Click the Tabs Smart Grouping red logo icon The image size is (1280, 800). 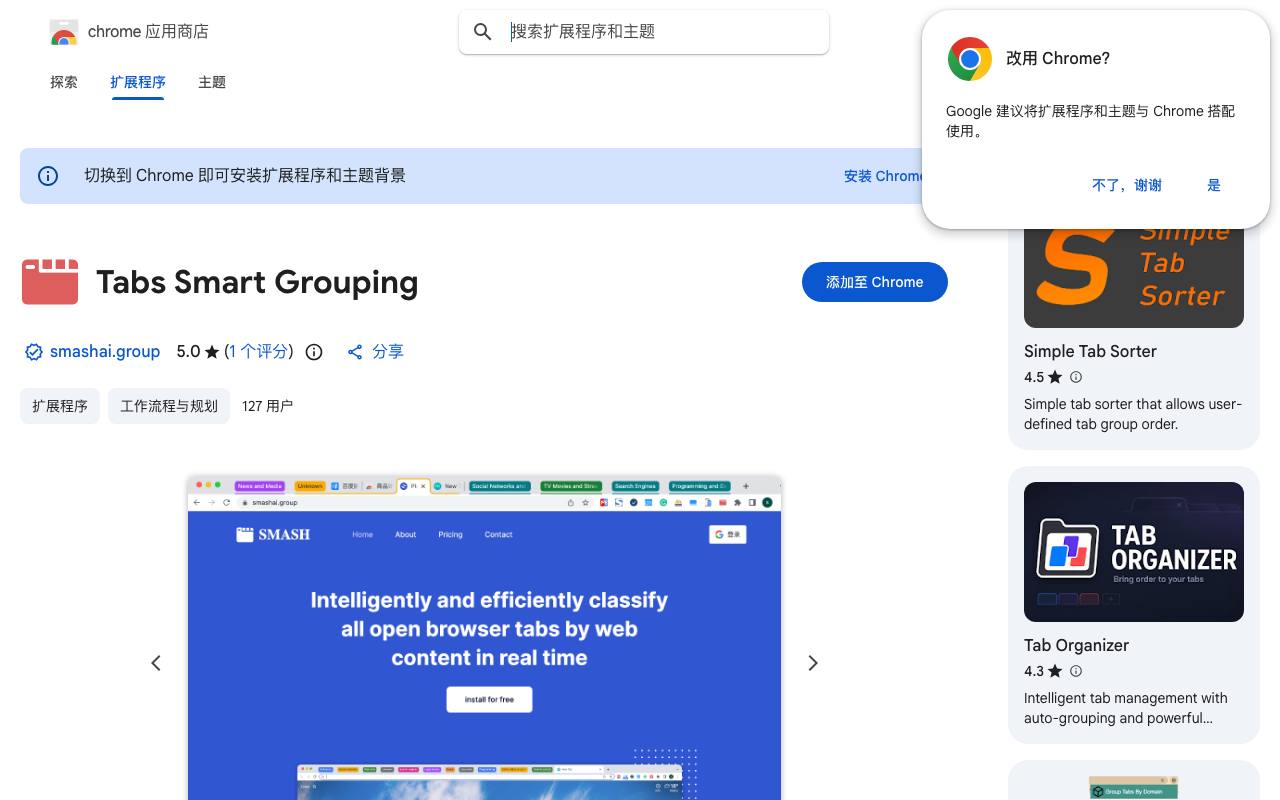[x=50, y=282]
